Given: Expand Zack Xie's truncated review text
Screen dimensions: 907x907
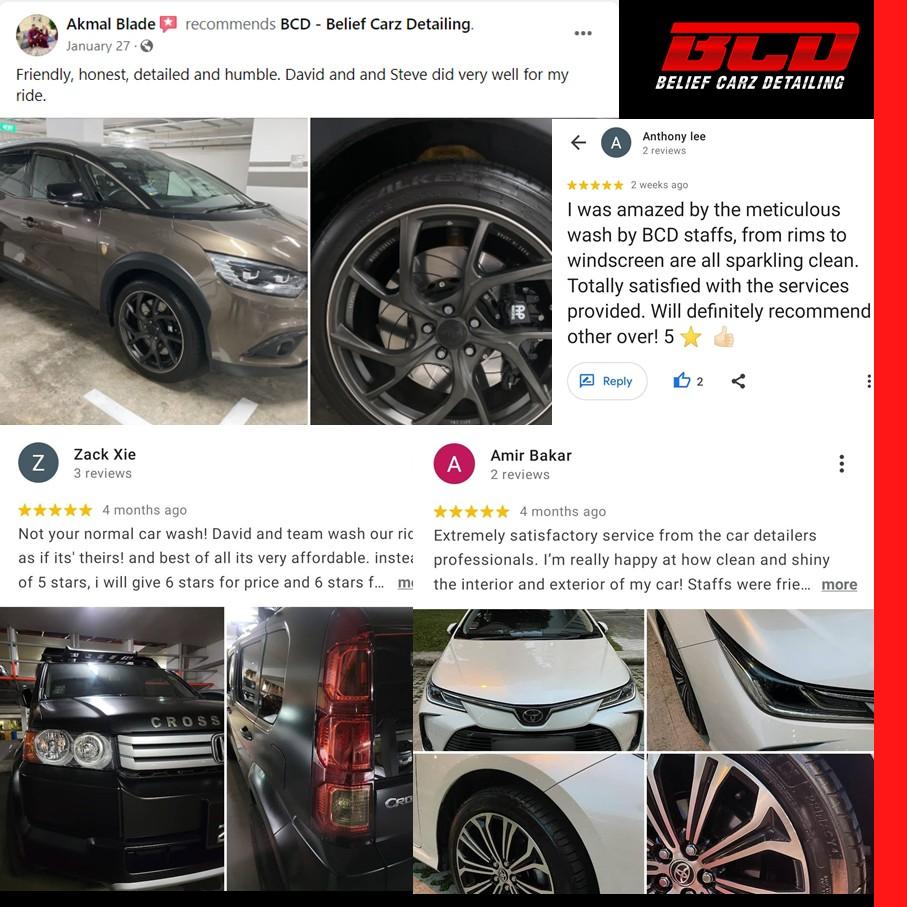Looking at the screenshot, I should pos(405,582).
